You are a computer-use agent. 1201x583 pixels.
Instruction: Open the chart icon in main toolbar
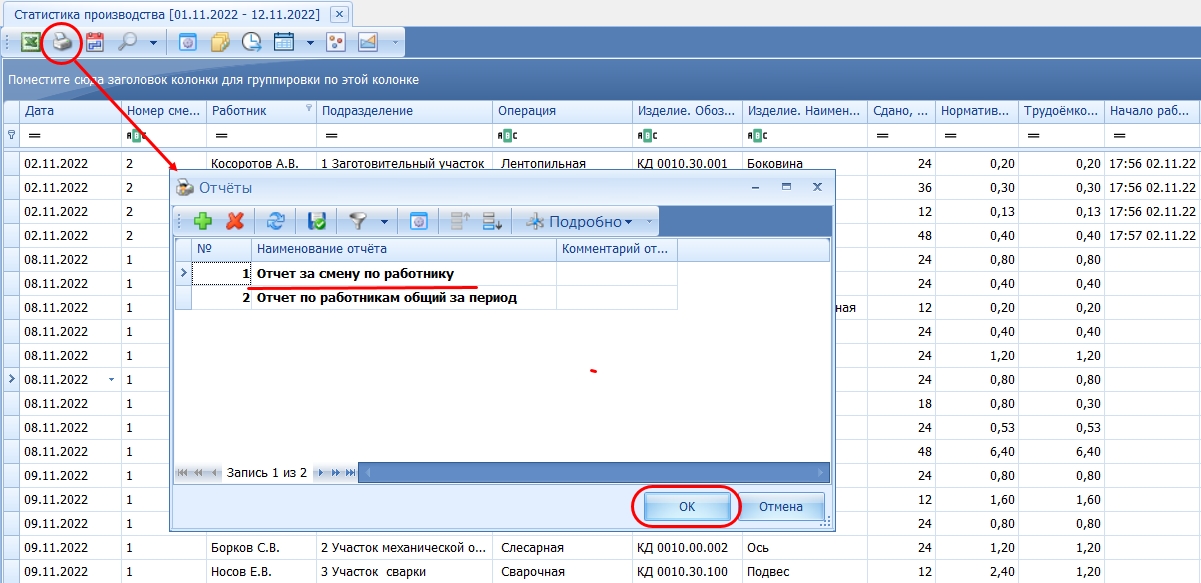click(x=368, y=42)
